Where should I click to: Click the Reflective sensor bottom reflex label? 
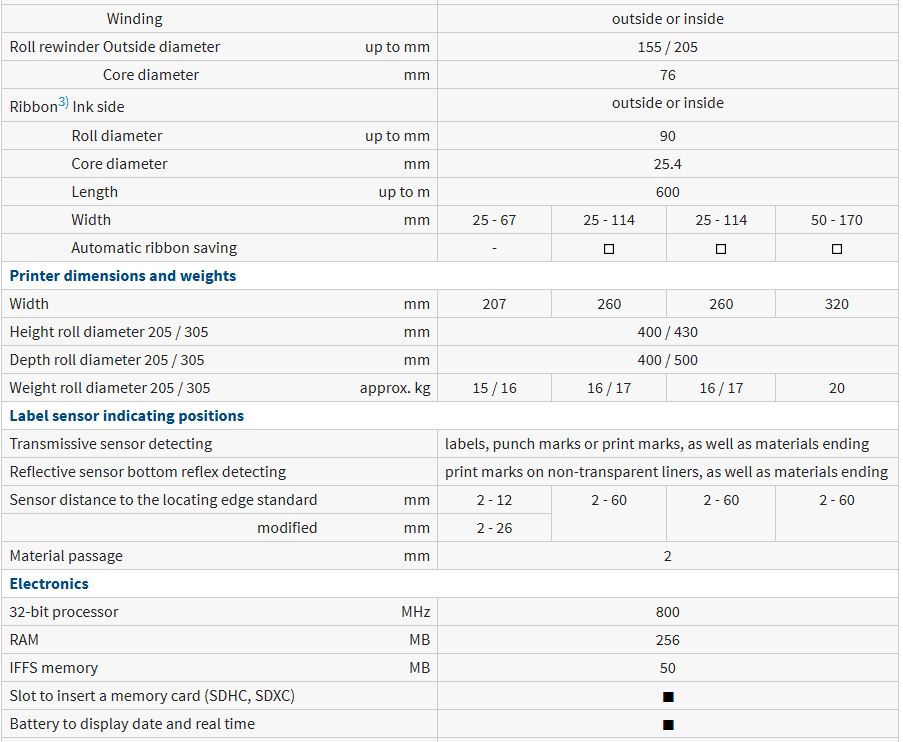pyautogui.click(x=148, y=472)
